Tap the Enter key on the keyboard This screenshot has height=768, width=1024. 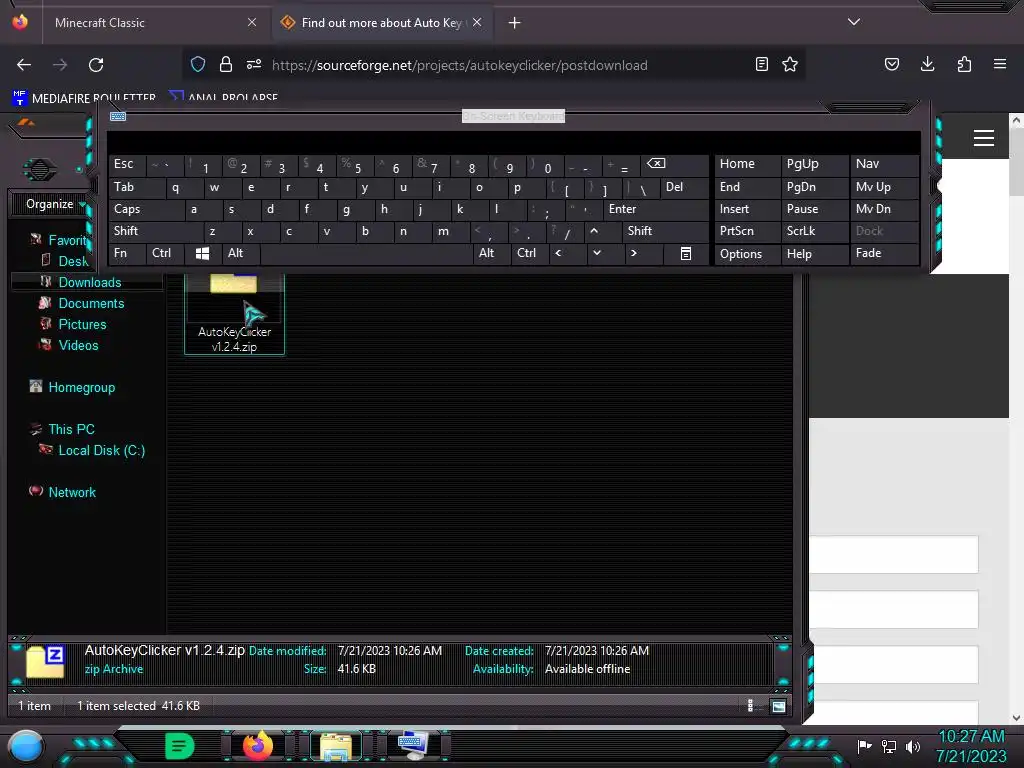(656, 209)
